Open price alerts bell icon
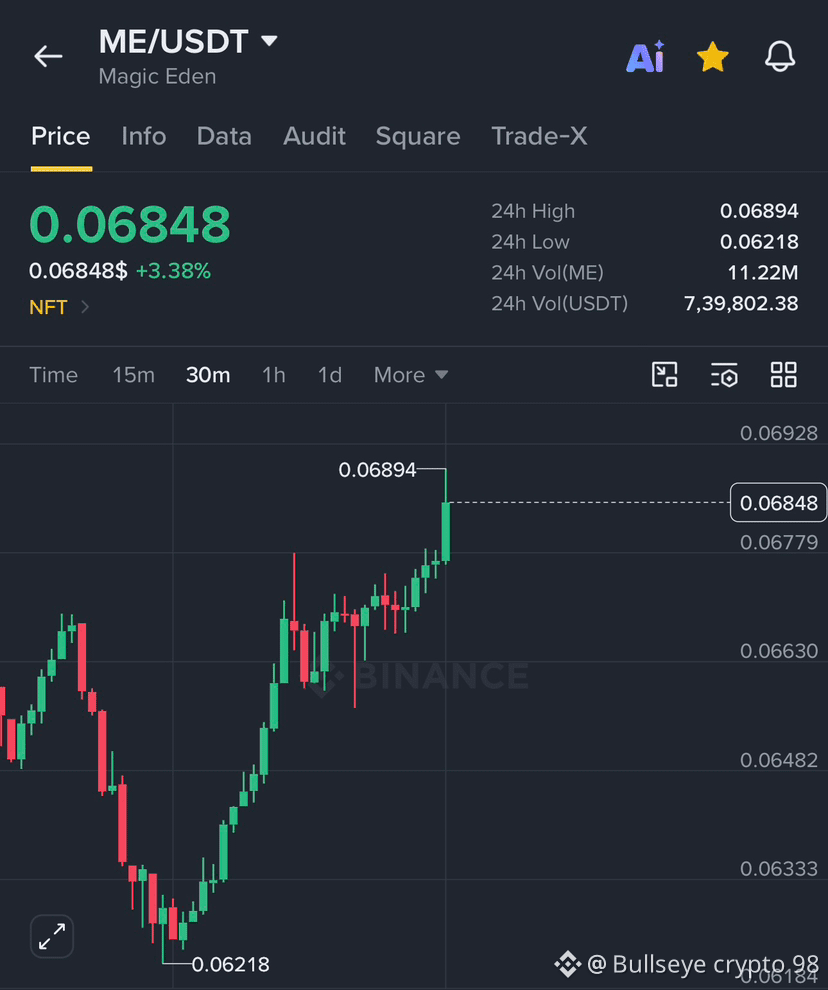 click(x=780, y=57)
